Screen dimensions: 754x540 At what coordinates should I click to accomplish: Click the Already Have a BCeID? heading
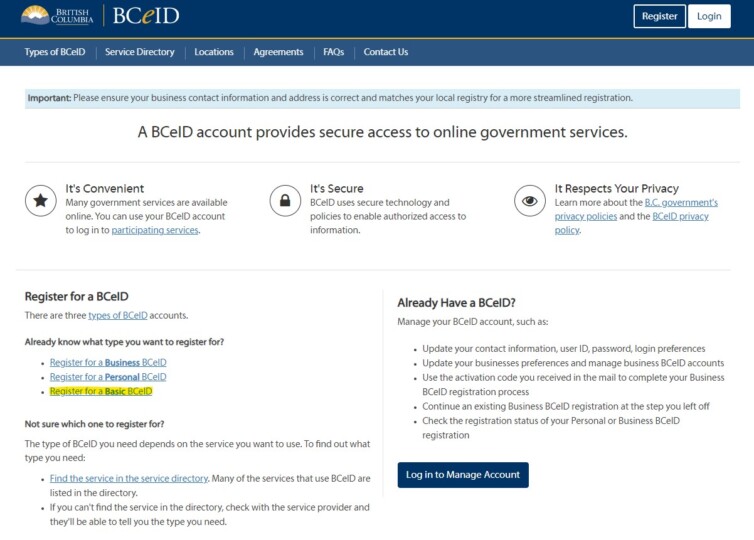(x=456, y=303)
